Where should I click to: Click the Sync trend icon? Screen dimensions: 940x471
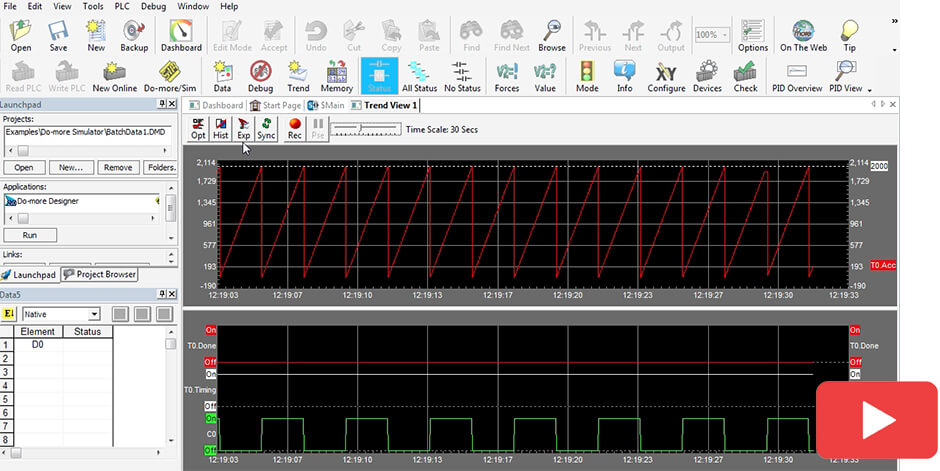click(266, 129)
